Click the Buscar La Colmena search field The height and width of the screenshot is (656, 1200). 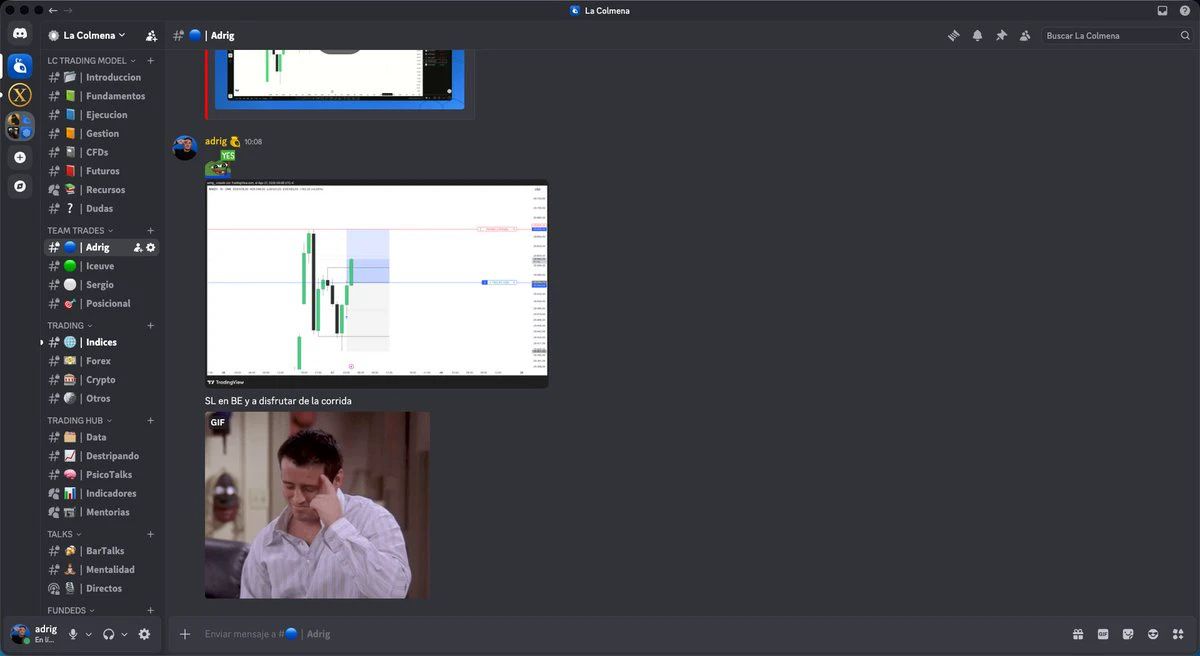pyautogui.click(x=1117, y=35)
